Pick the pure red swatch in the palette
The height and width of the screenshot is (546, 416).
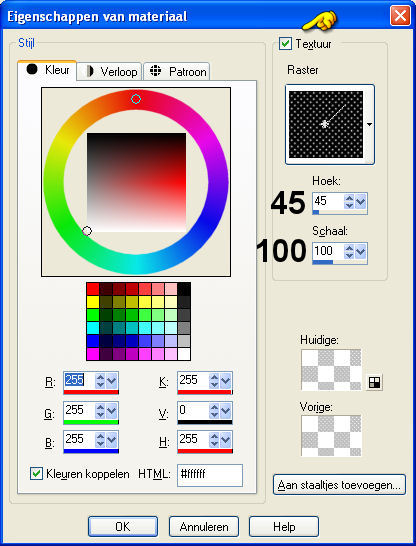pos(93,289)
